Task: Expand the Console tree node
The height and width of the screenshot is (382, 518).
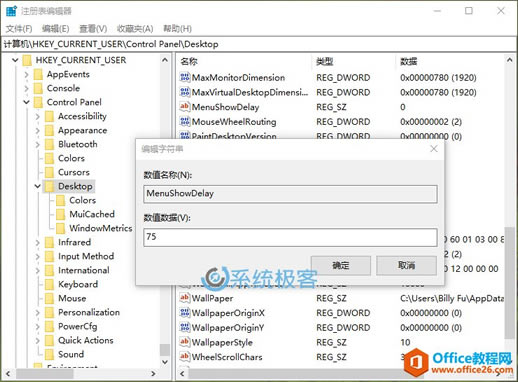Action: click(26, 88)
